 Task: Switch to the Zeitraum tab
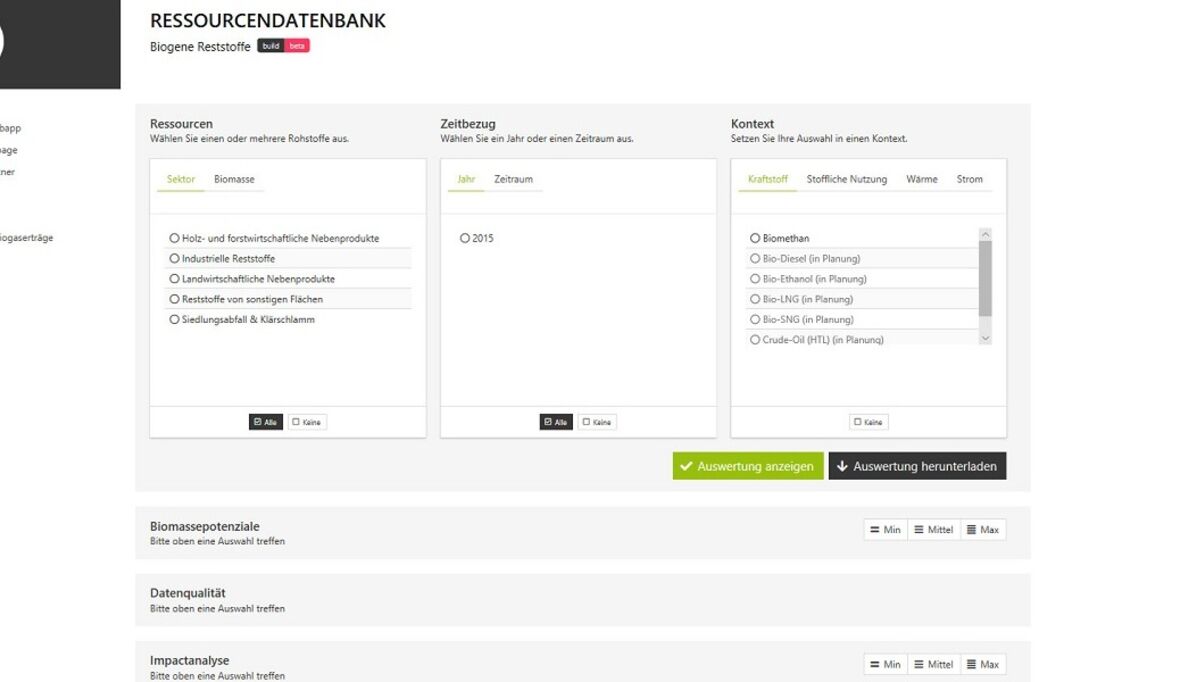(x=513, y=179)
